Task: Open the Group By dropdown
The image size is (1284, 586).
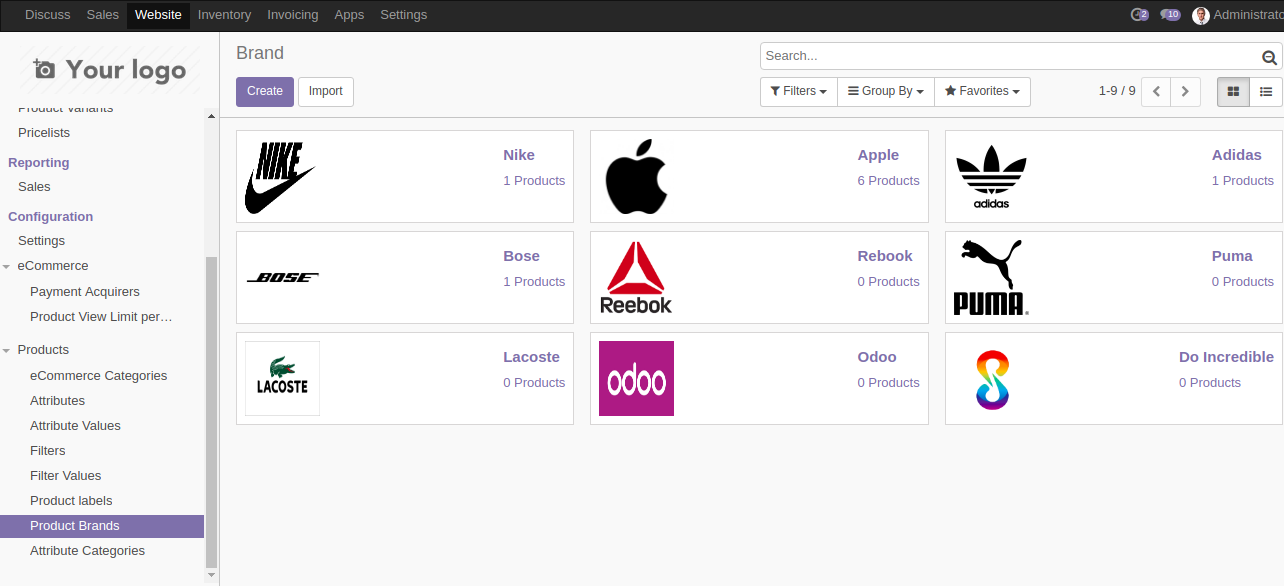Action: tap(886, 91)
